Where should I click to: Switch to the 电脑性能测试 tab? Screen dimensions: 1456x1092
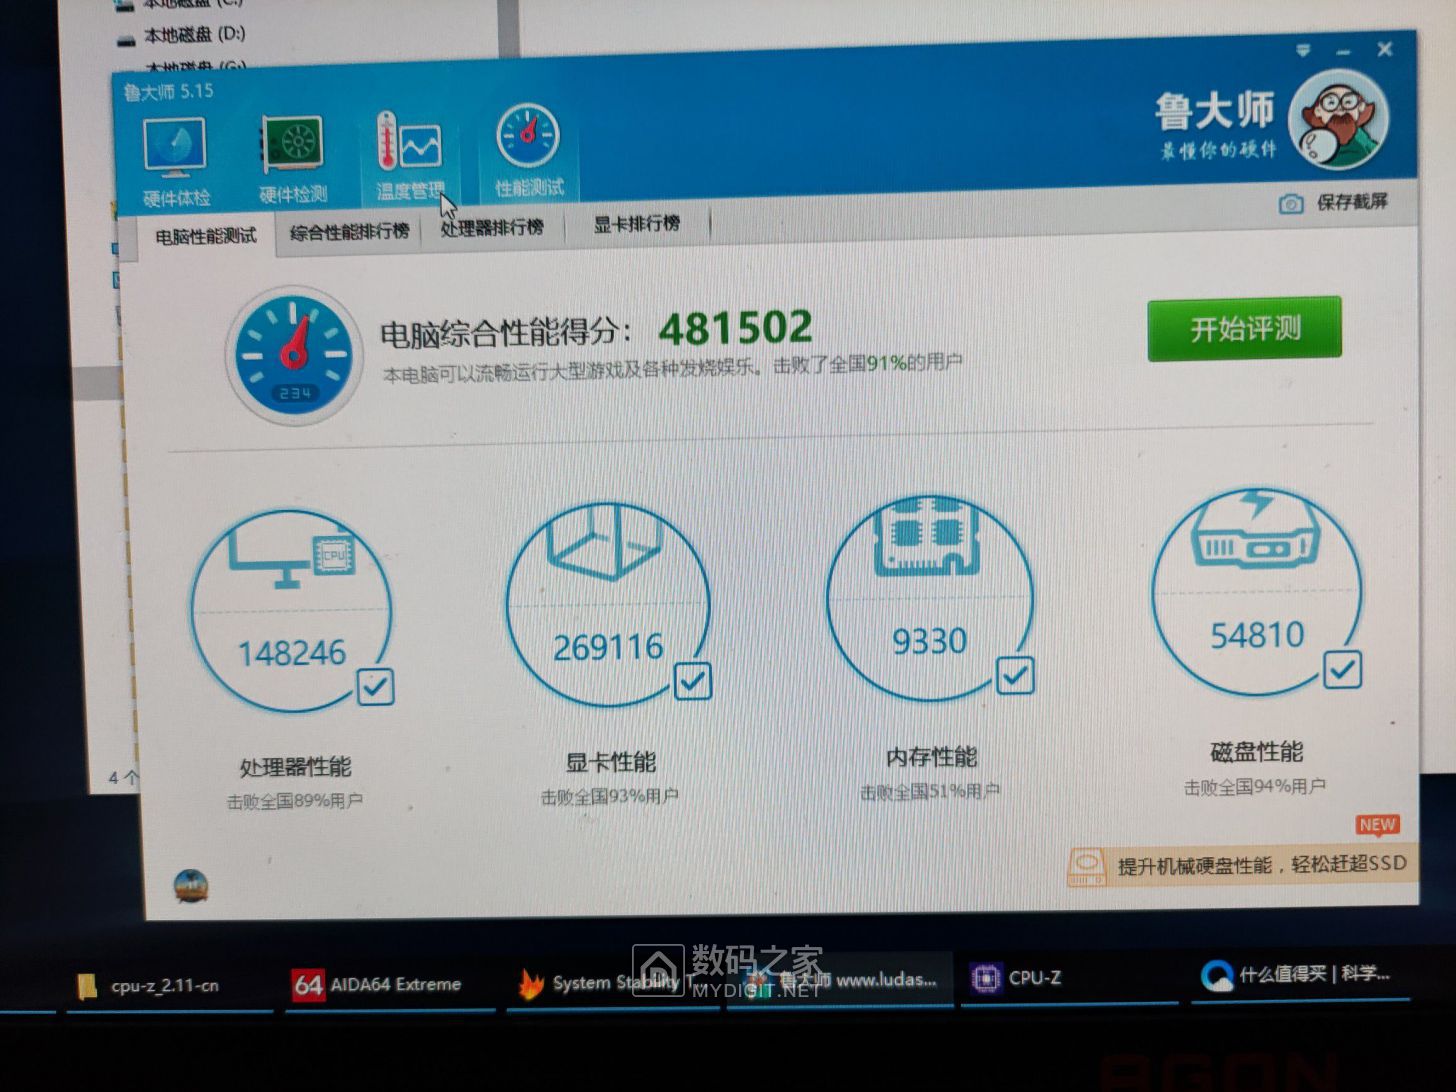point(205,236)
